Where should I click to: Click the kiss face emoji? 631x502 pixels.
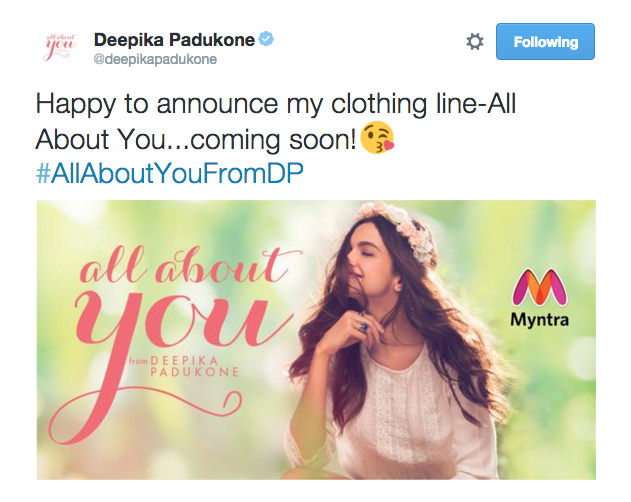point(377,140)
